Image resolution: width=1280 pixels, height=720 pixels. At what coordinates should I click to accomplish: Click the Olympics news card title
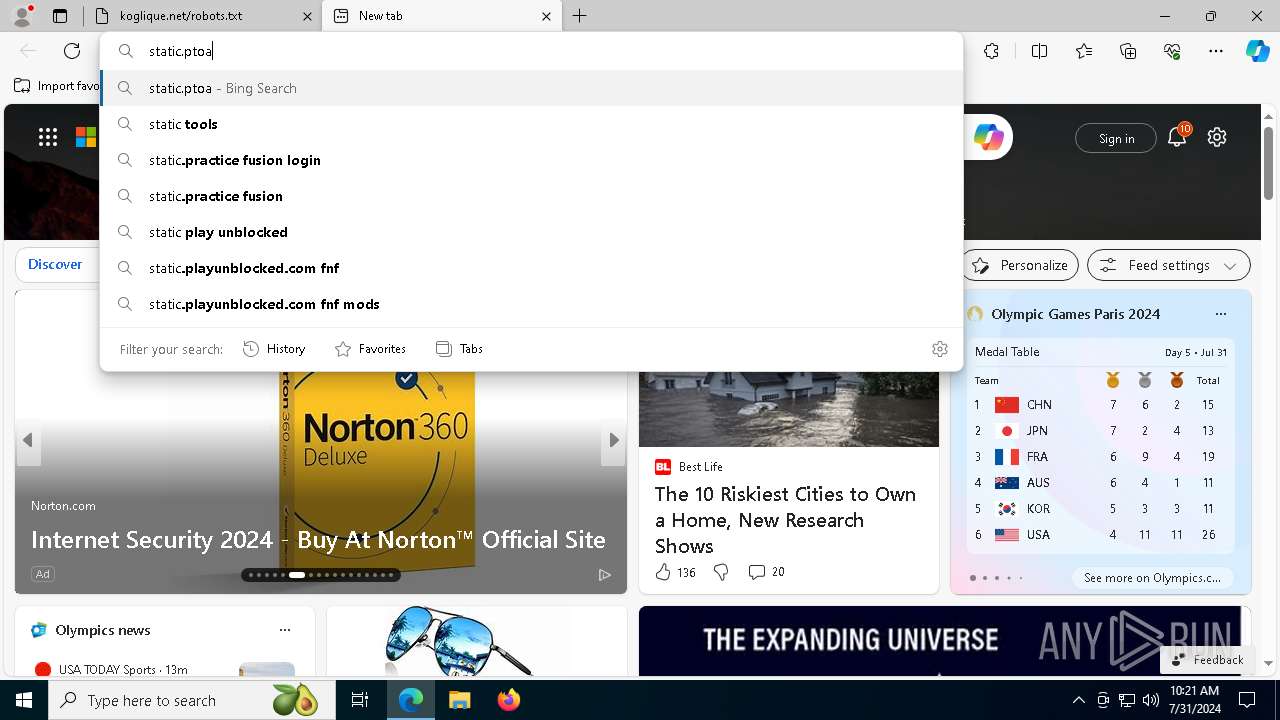click(103, 630)
